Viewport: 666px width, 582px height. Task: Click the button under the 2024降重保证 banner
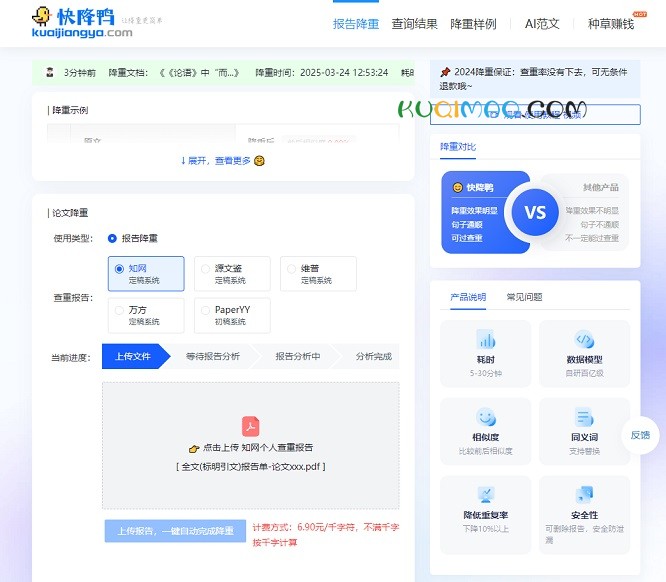coord(535,114)
